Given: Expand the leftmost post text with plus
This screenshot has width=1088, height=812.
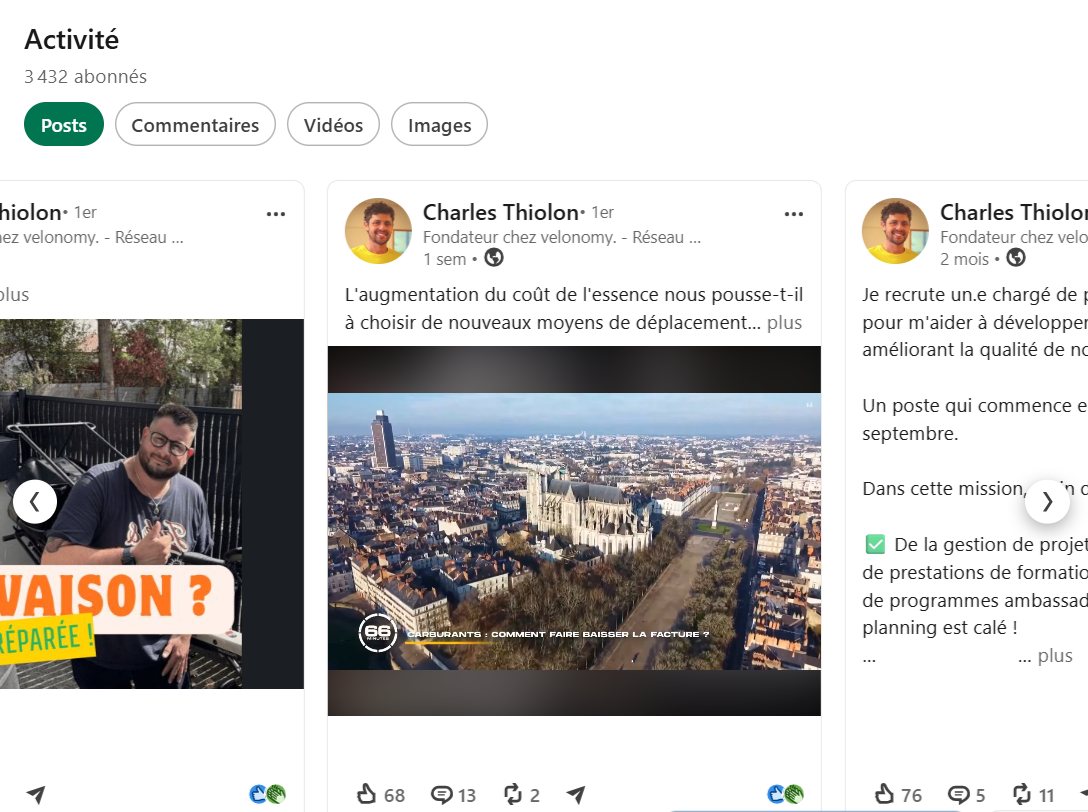Looking at the screenshot, I should (15, 295).
